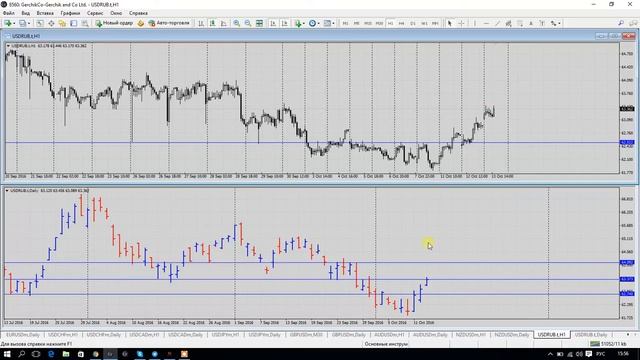
Task: Expand the Templates dropdown arrow
Action: pos(333,23)
